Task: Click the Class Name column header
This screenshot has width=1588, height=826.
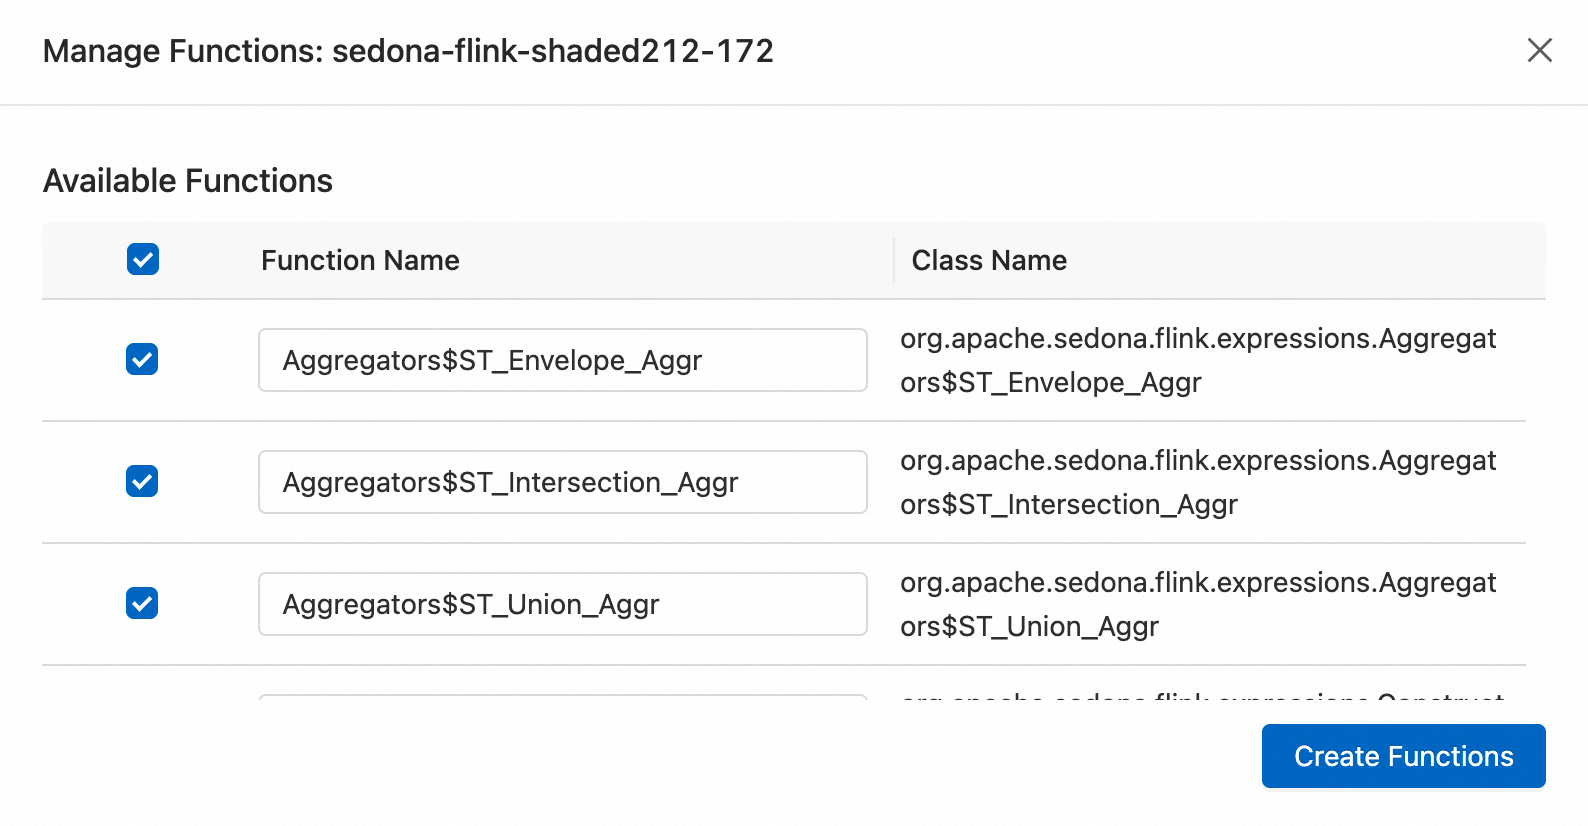Action: 988,260
